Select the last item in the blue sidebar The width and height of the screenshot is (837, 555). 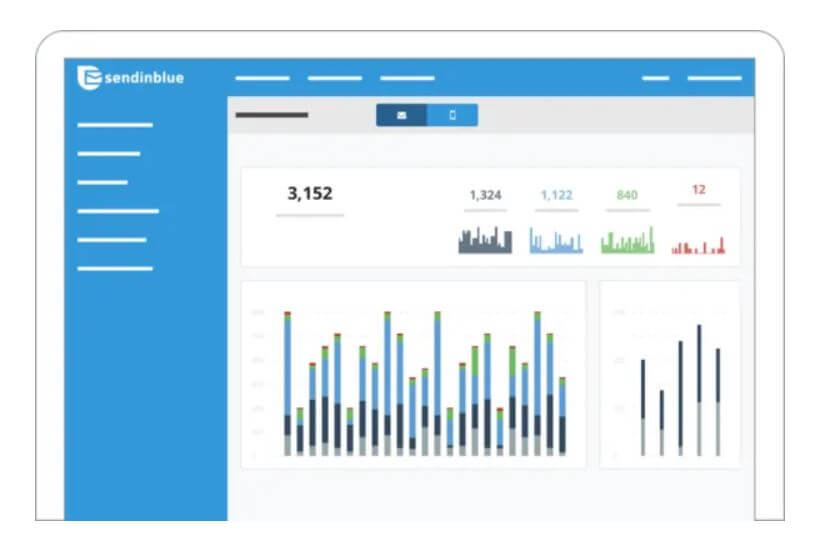coord(115,268)
